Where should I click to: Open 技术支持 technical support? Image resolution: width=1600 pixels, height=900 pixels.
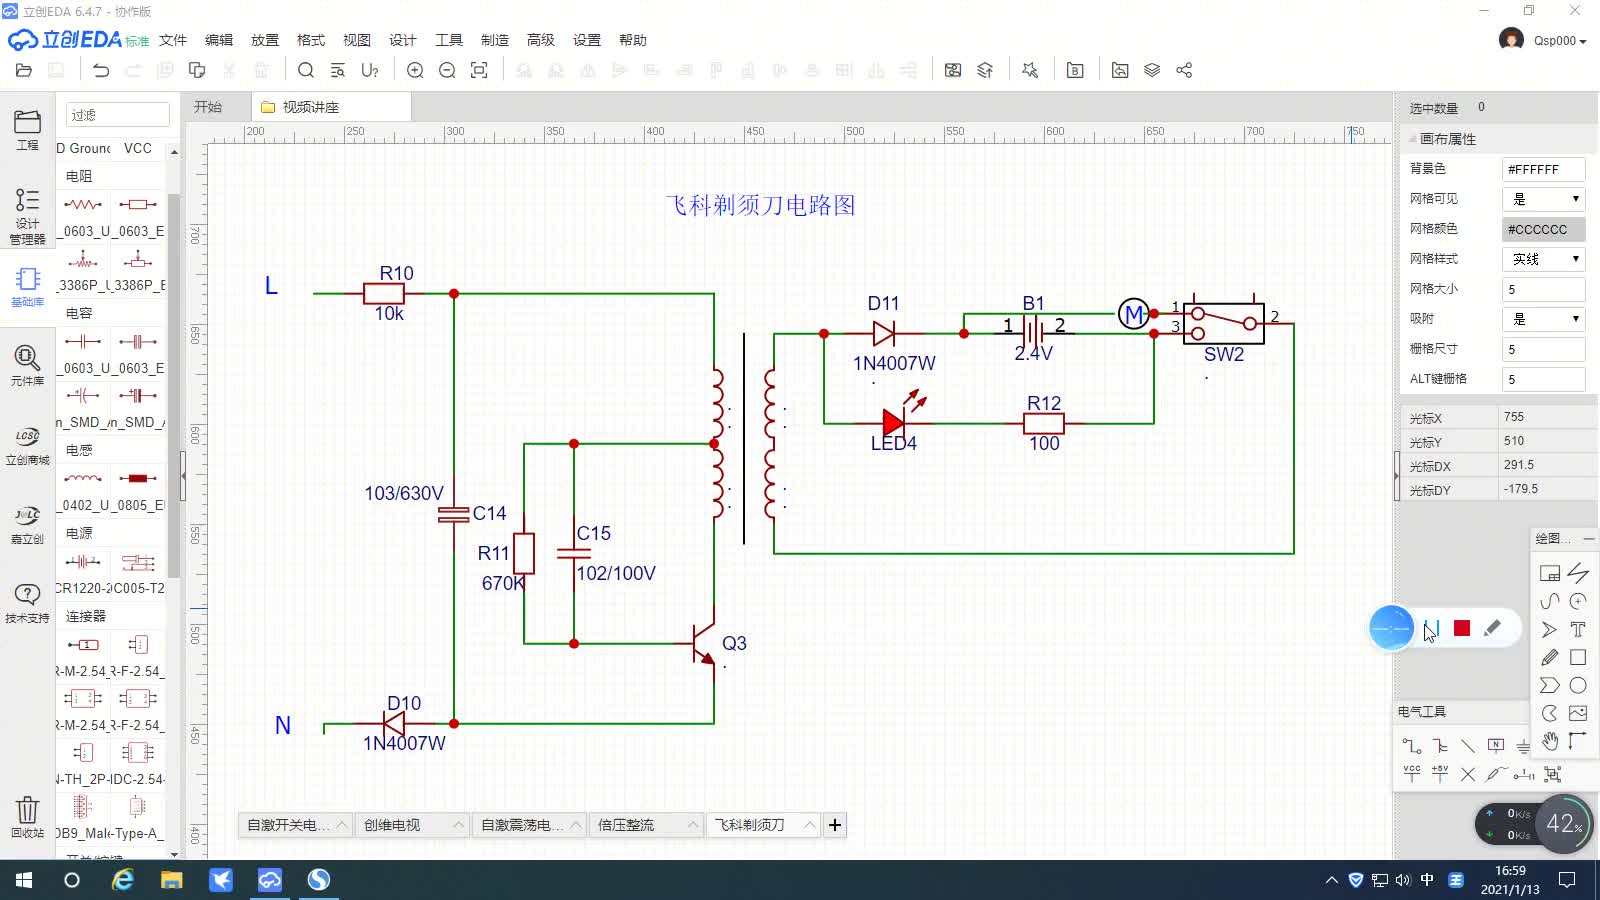[x=27, y=603]
